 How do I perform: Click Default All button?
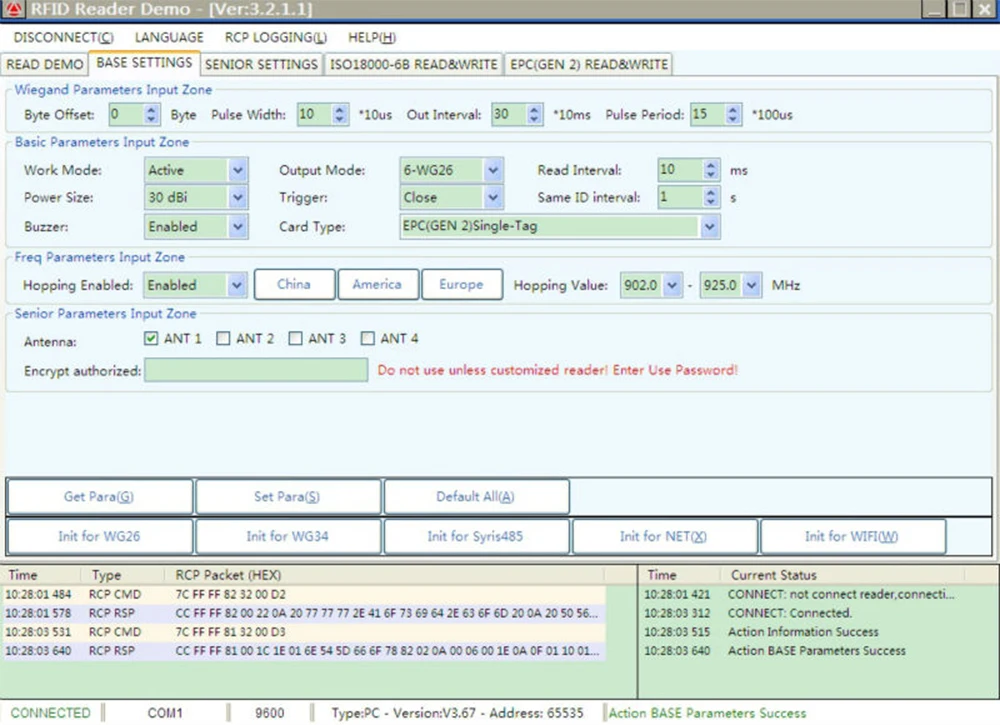476,497
